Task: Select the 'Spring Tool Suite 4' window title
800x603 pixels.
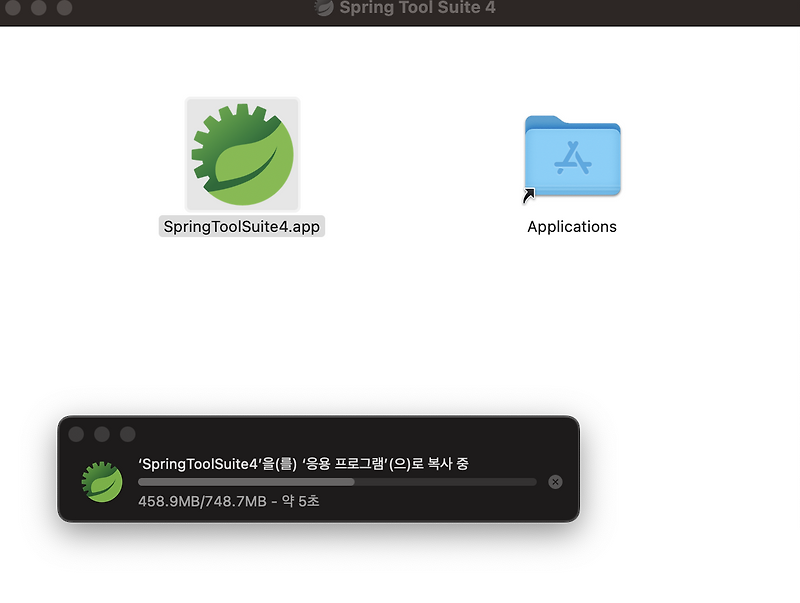Action: click(x=414, y=8)
